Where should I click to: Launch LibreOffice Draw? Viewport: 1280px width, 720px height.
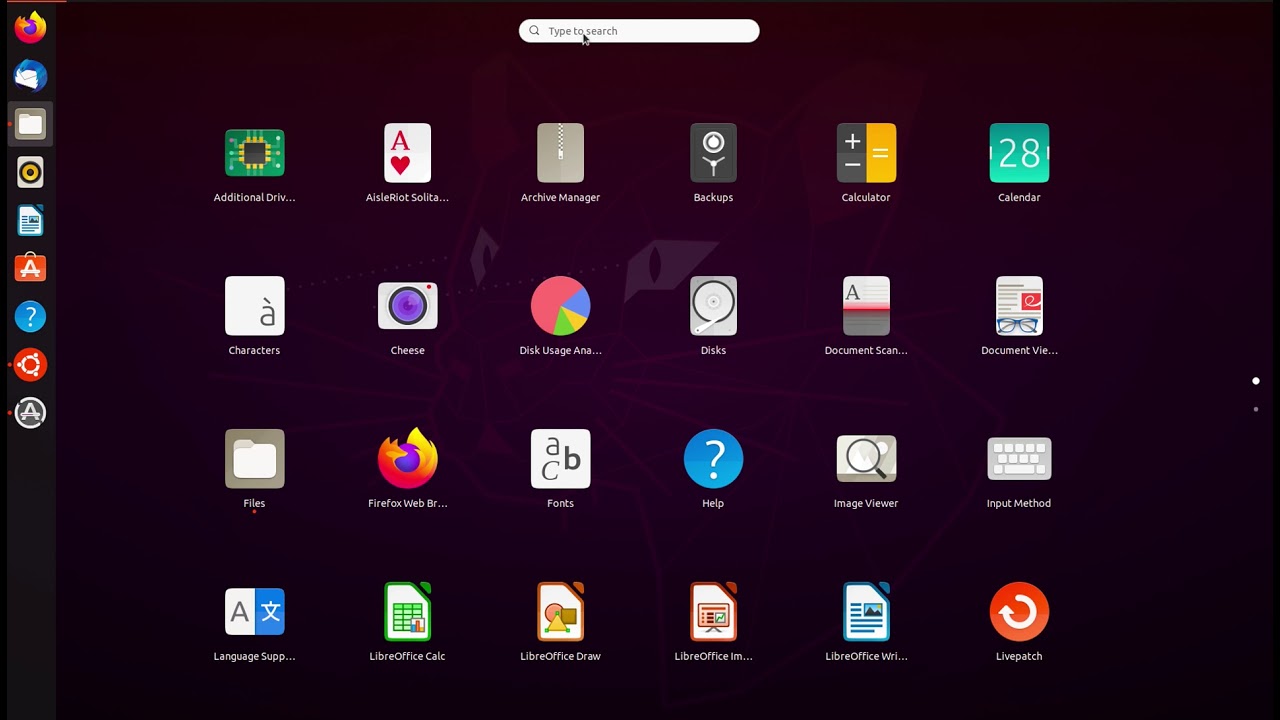pyautogui.click(x=560, y=613)
